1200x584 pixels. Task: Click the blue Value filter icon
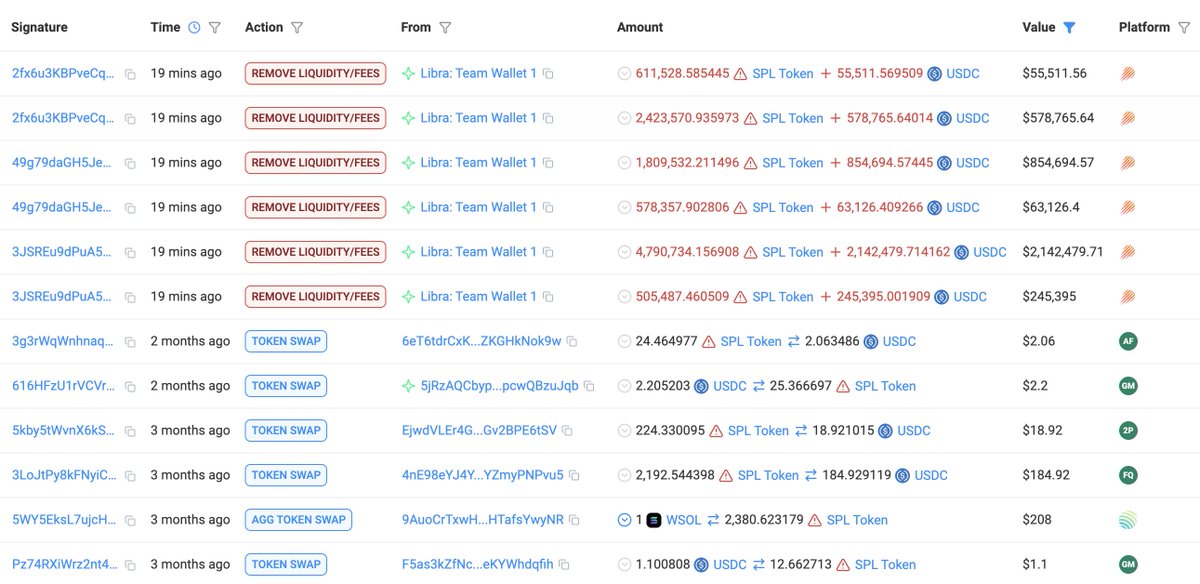tap(1069, 28)
